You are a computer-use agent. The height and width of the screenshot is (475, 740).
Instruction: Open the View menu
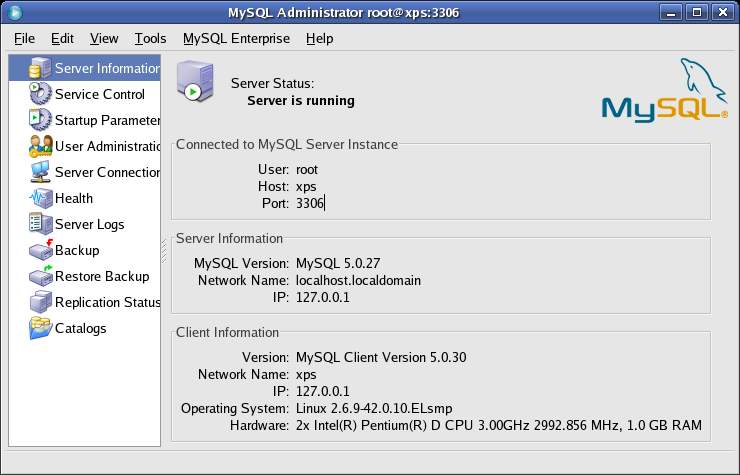104,38
